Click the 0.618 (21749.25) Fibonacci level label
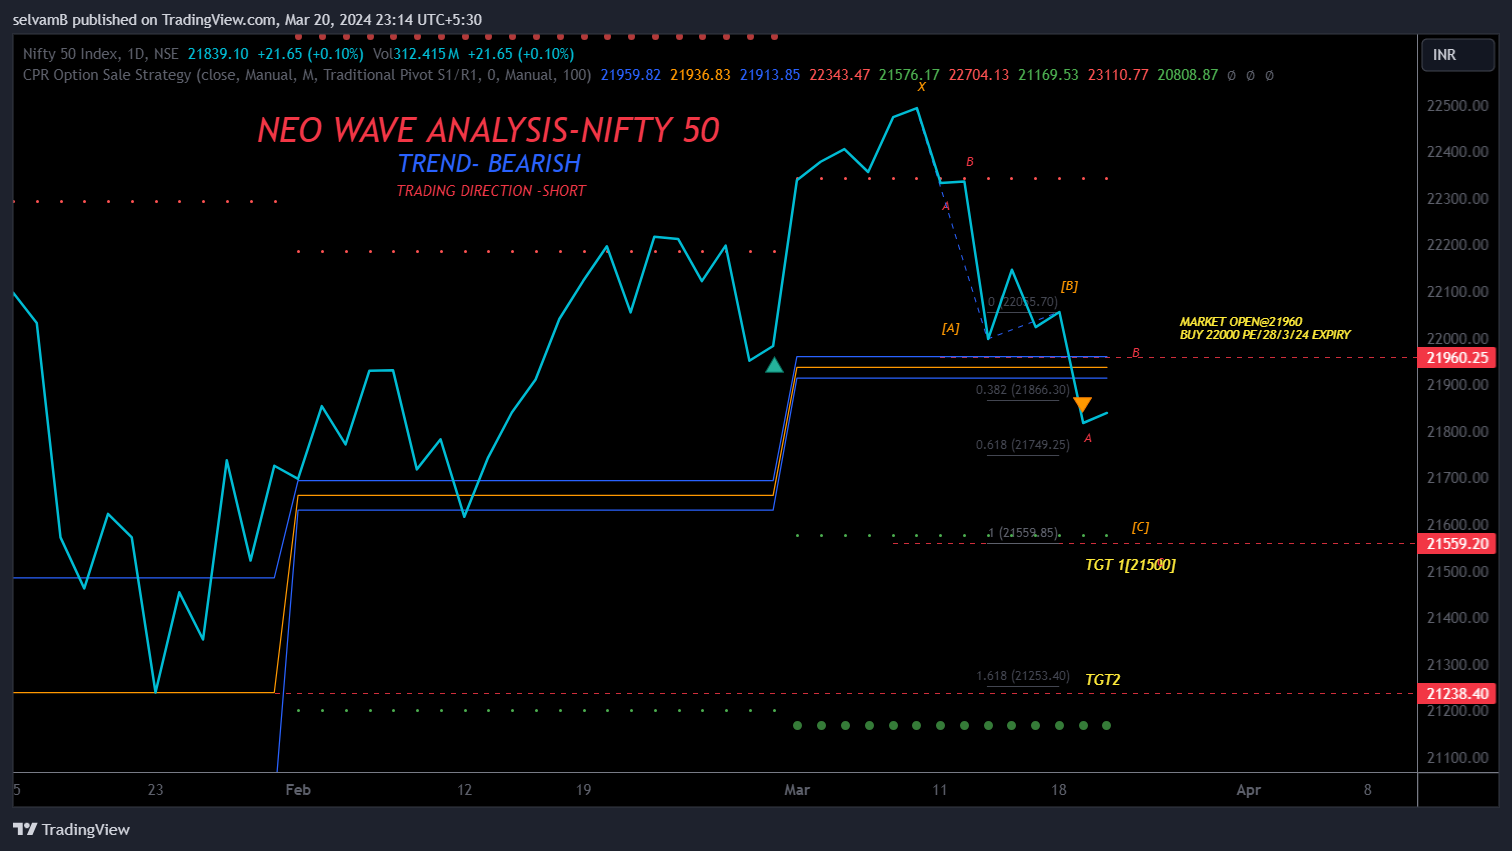Screen dimensions: 1512x851 click(x=1023, y=445)
